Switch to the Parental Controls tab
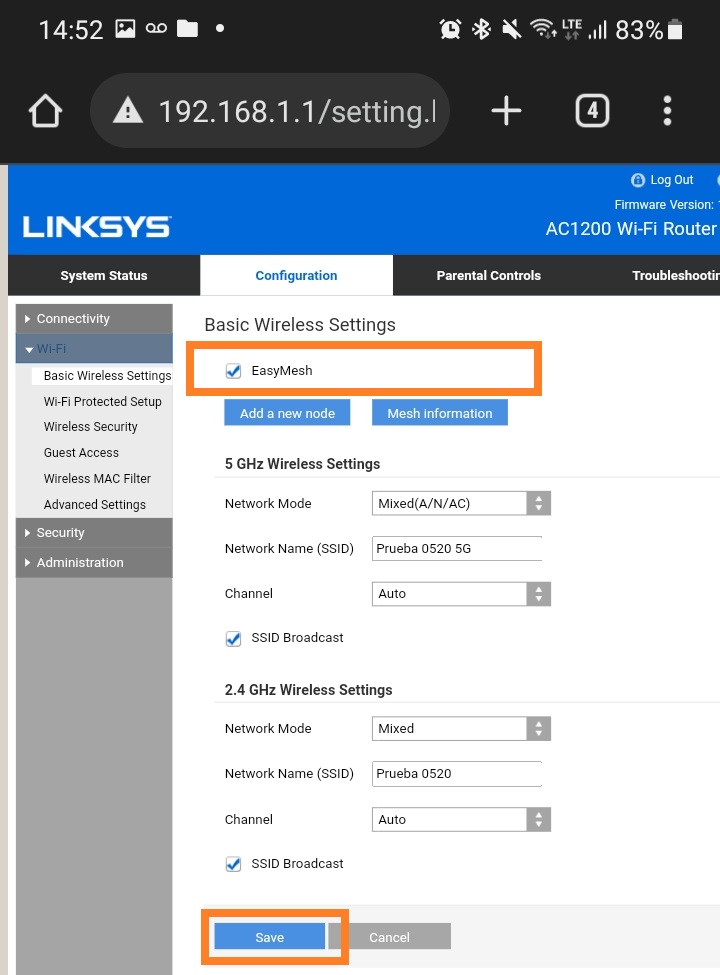The image size is (720, 975). 488,276
